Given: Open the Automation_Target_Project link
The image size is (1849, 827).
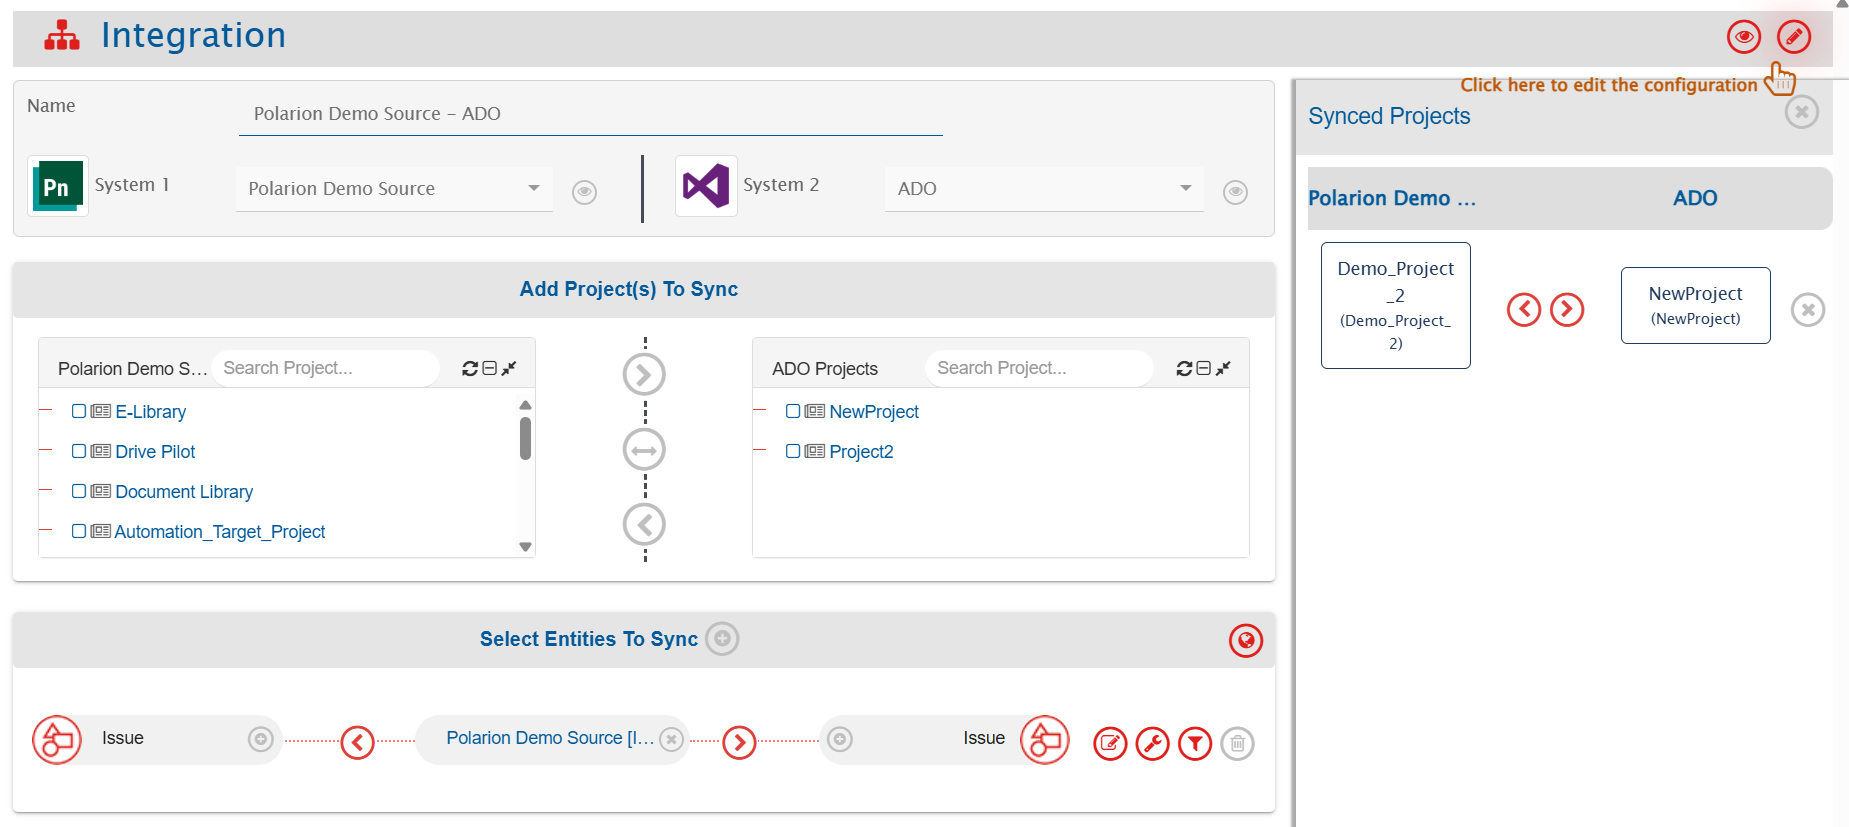Looking at the screenshot, I should tap(220, 532).
